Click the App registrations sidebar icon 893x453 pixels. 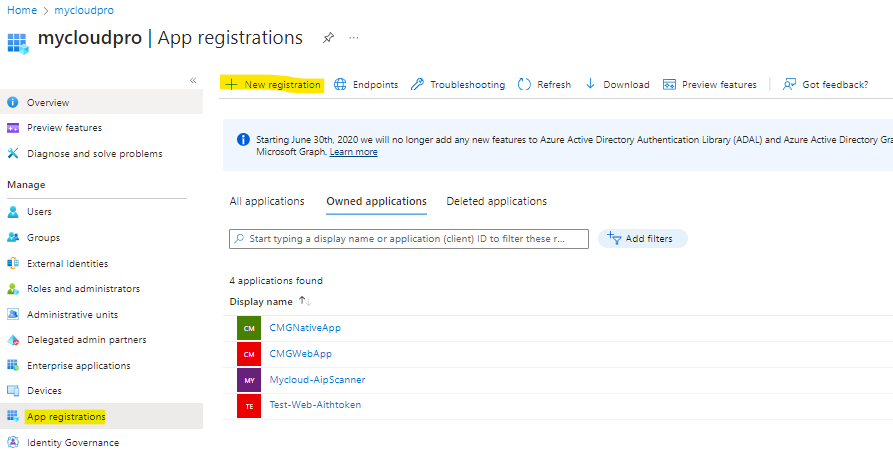point(13,417)
